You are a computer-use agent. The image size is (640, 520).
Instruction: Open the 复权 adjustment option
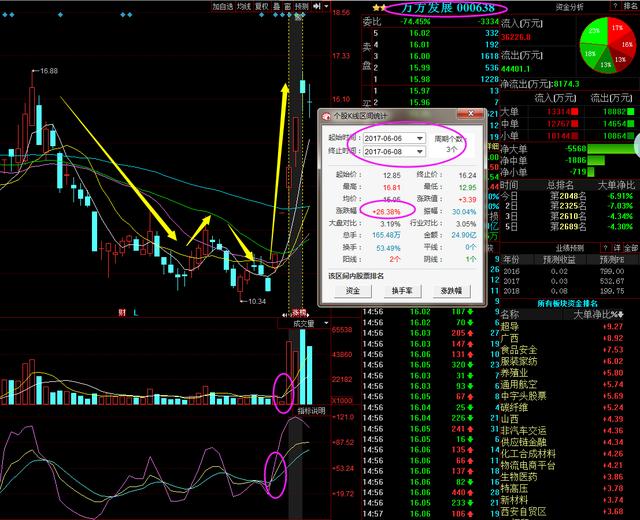(x=262, y=6)
